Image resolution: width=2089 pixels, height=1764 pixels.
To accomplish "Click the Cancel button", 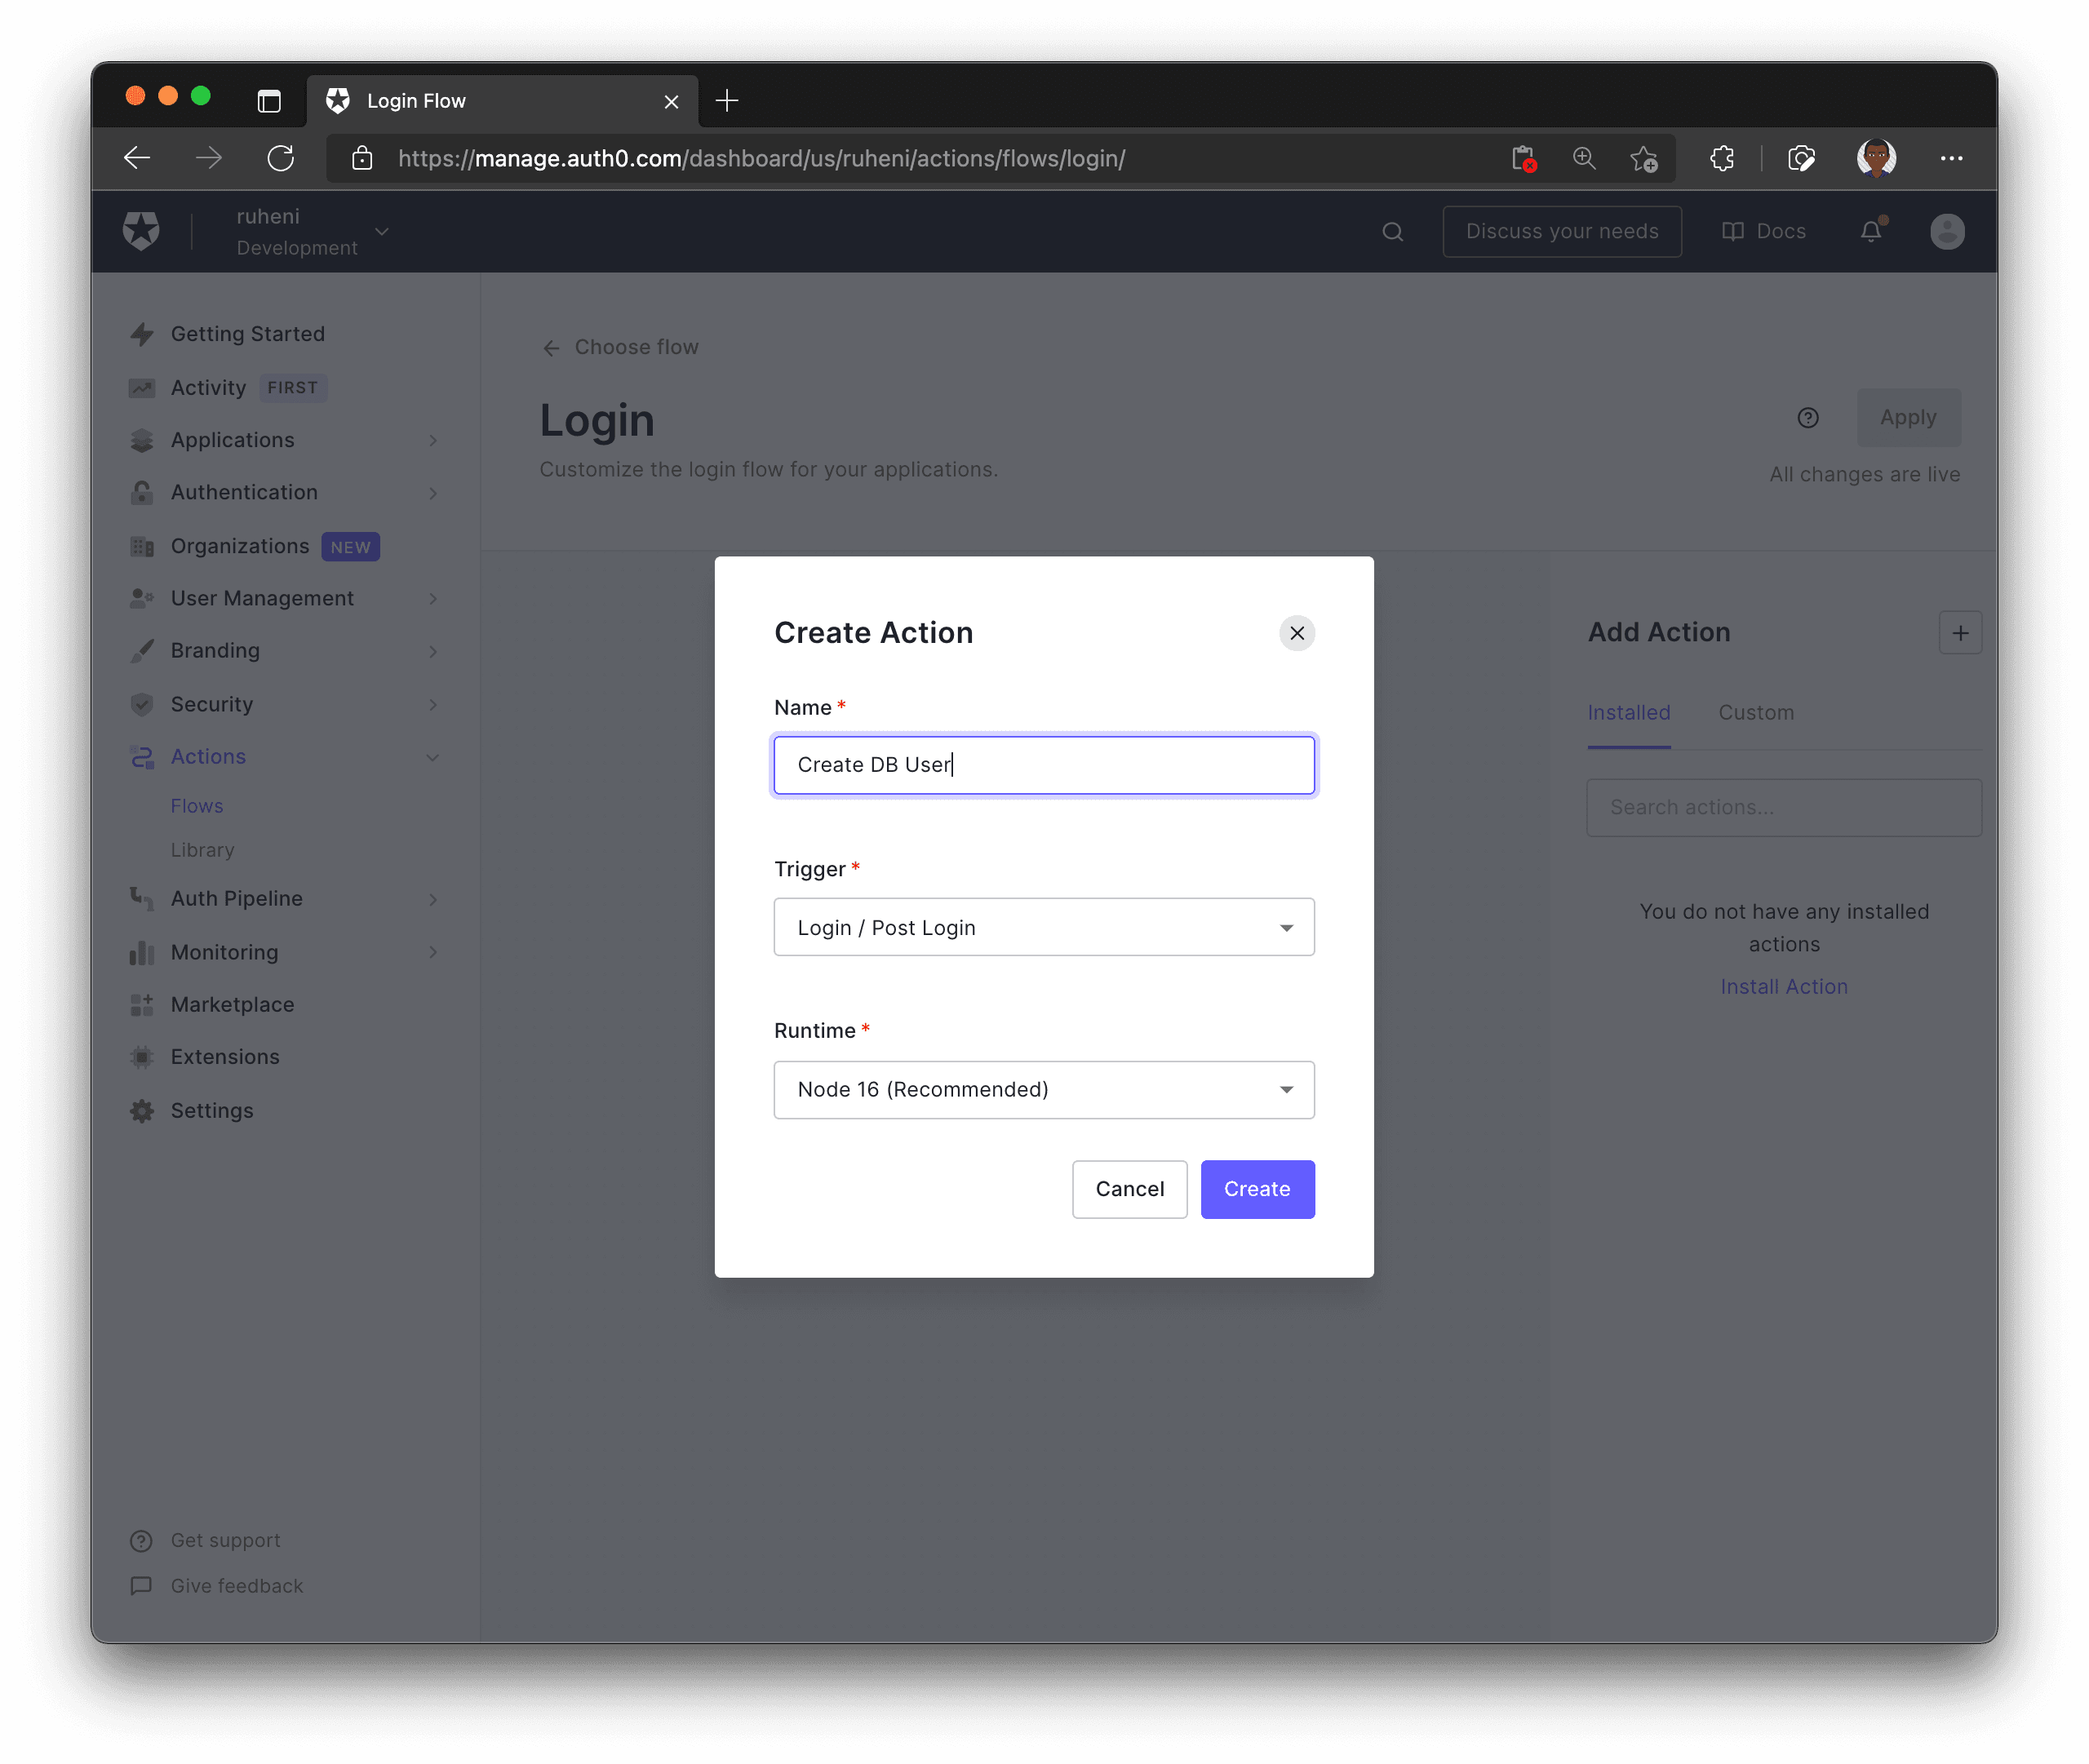I will (1129, 1189).
